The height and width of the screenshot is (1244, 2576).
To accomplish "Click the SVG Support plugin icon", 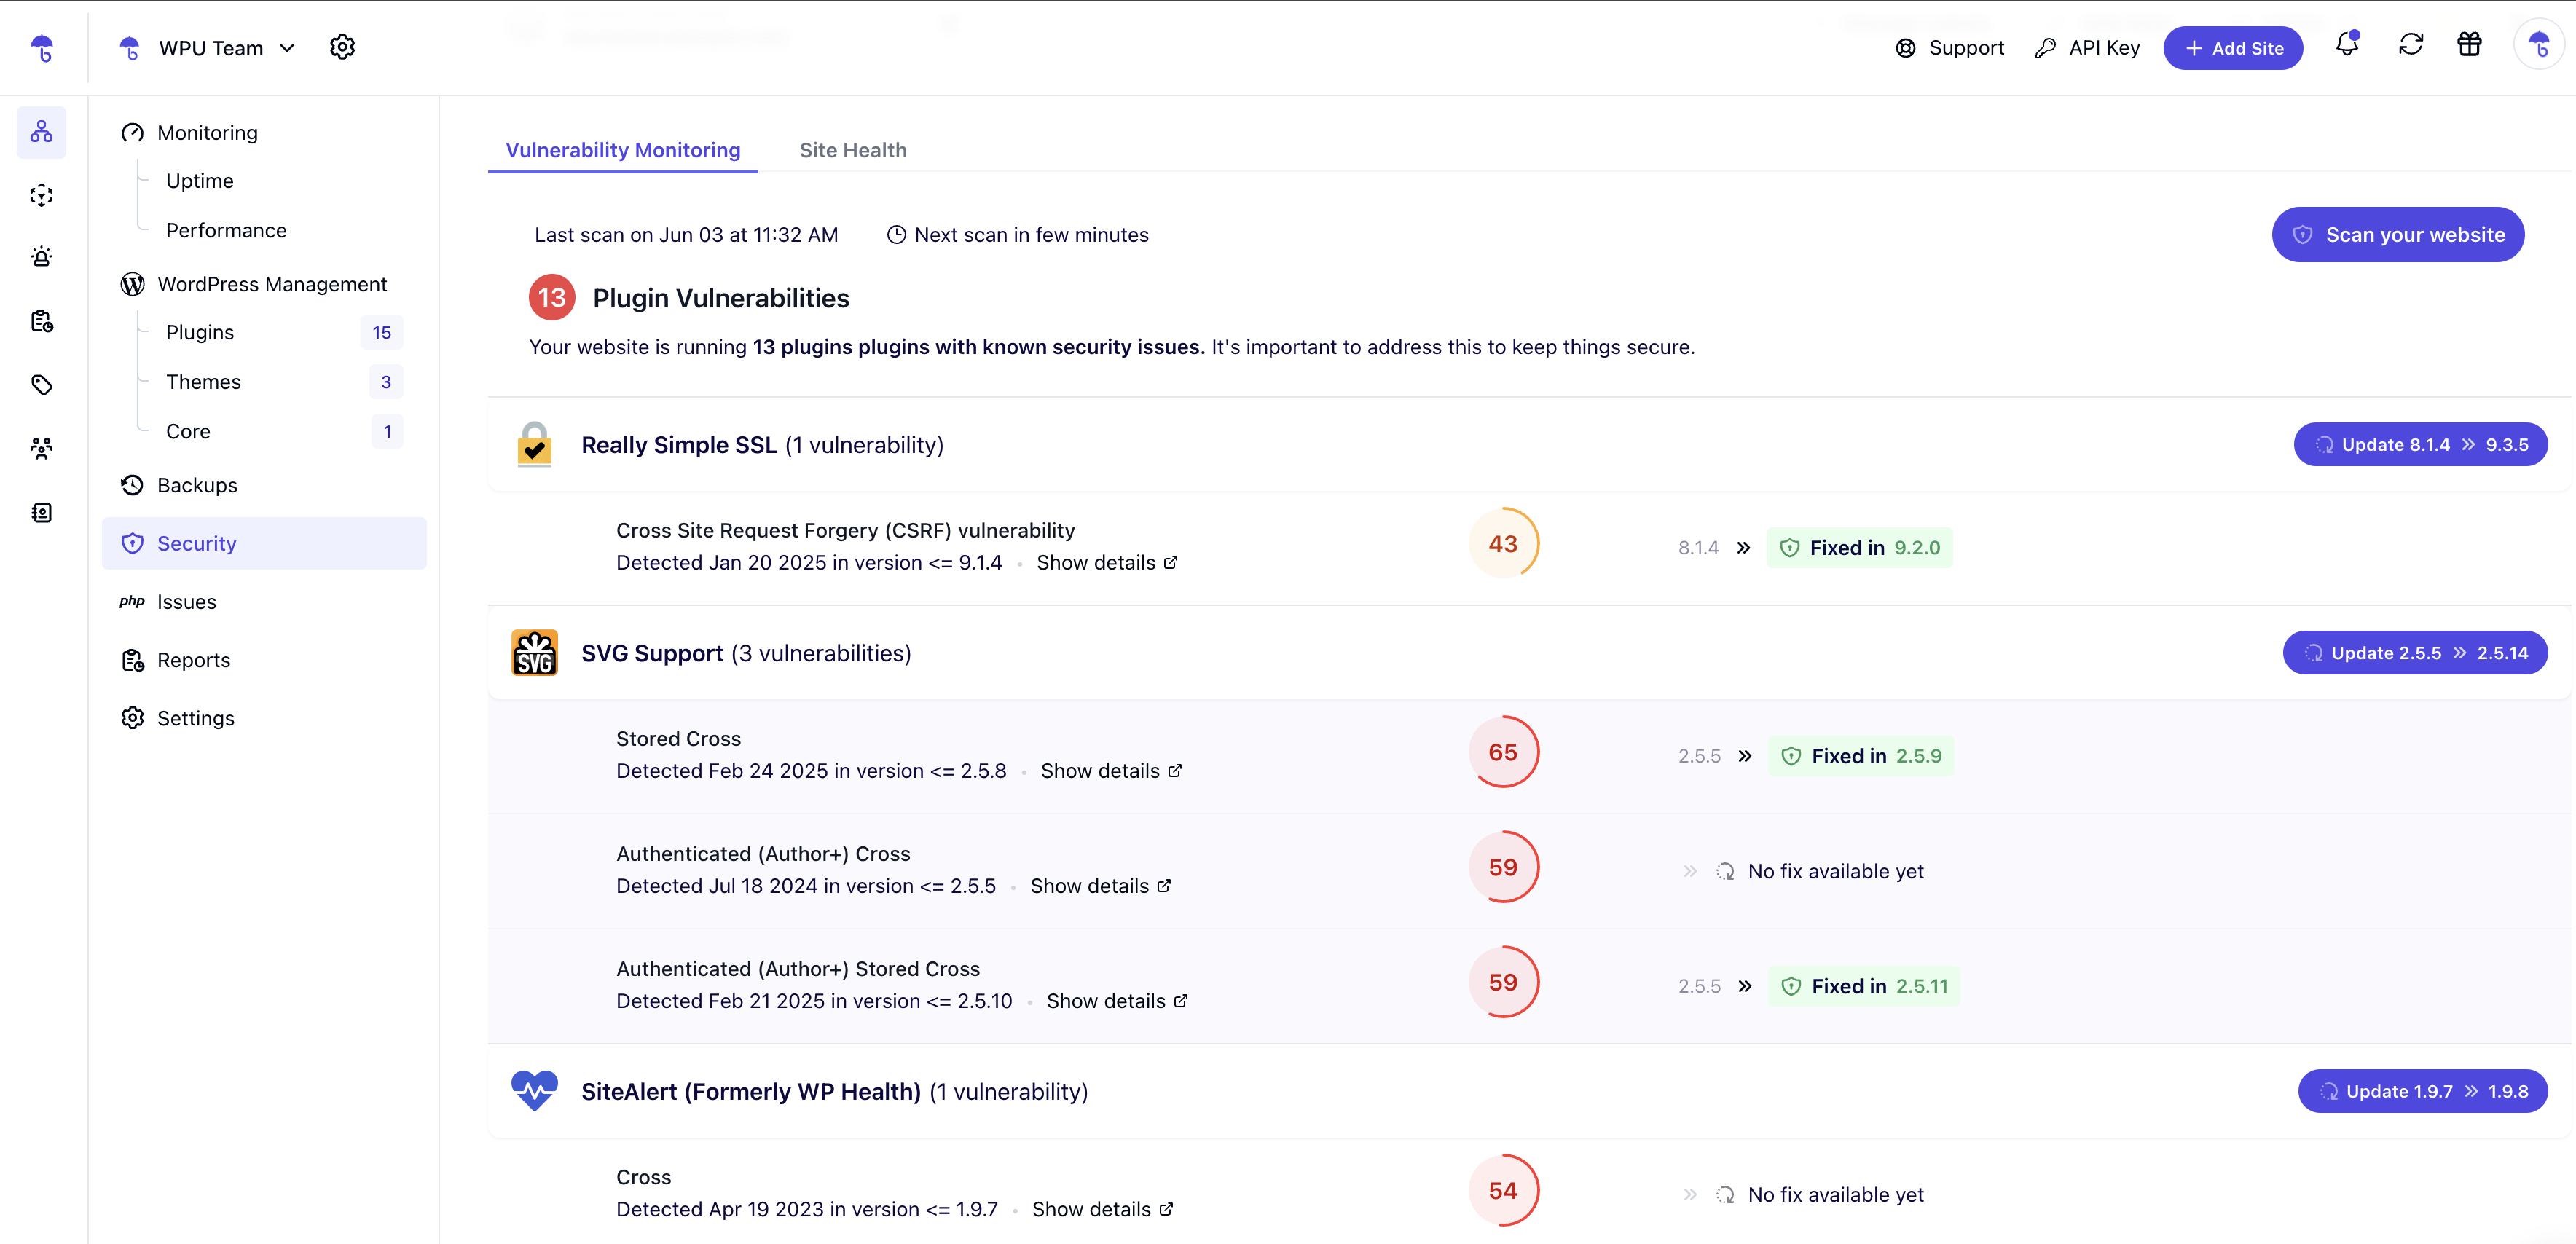I will point(534,653).
